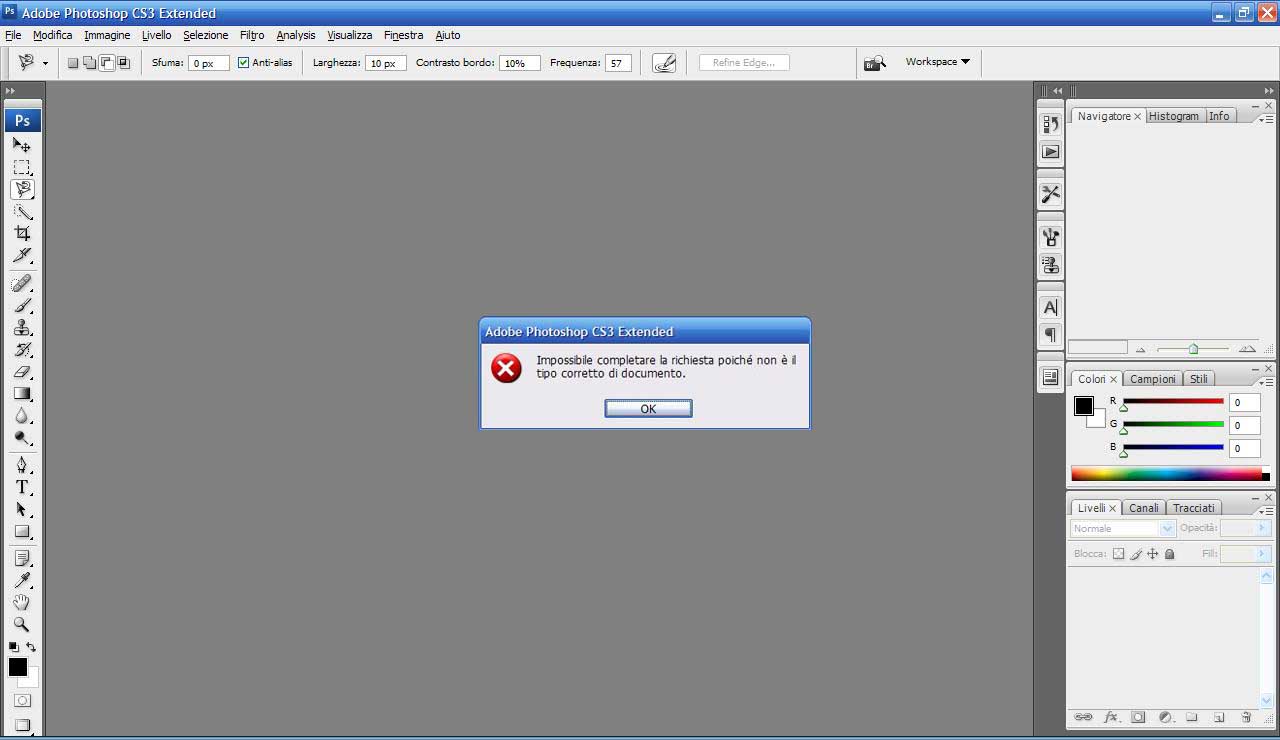
Task: Click the layer style fx button
Action: pos(1111,717)
